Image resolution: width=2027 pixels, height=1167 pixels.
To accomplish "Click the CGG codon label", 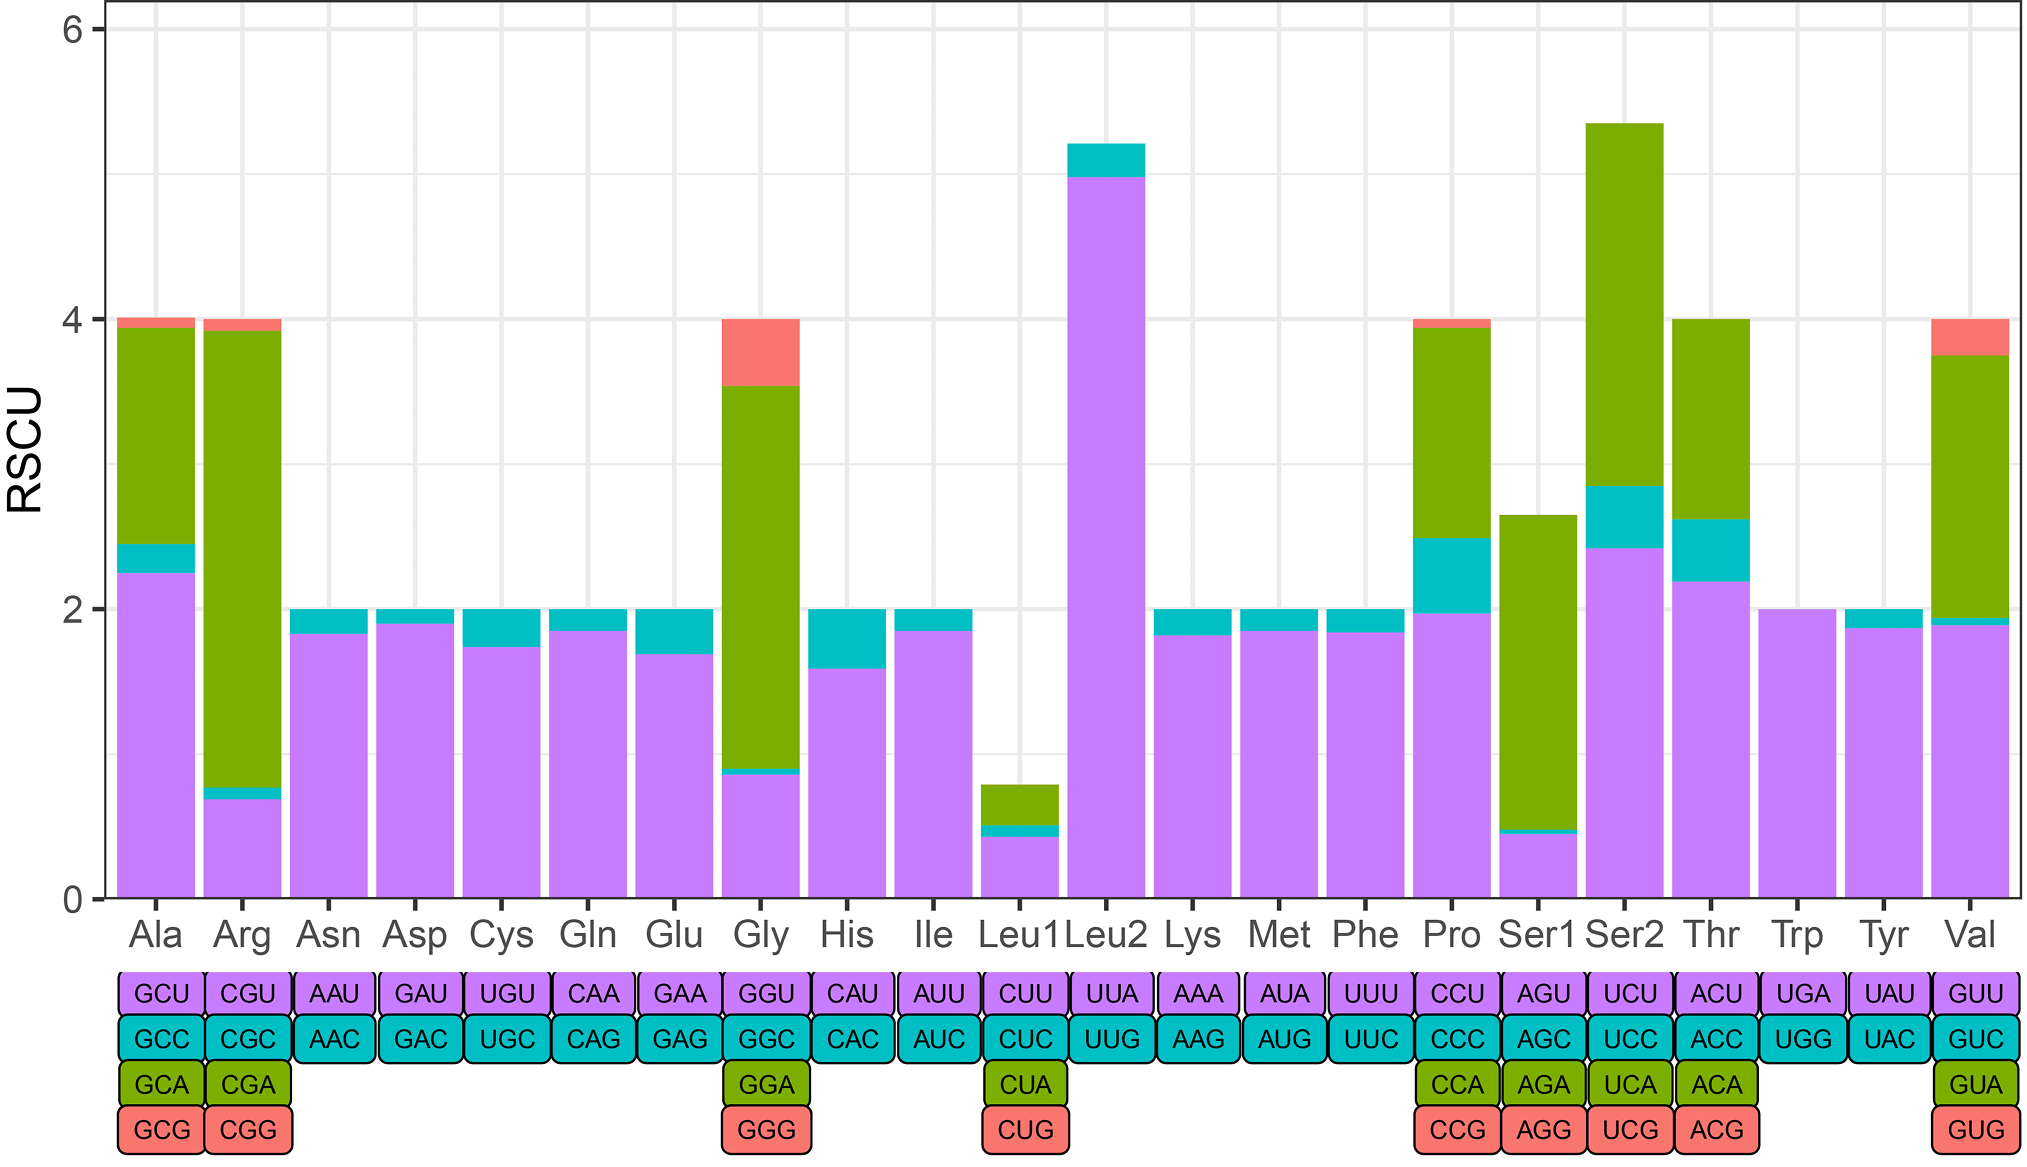I will pos(248,1130).
